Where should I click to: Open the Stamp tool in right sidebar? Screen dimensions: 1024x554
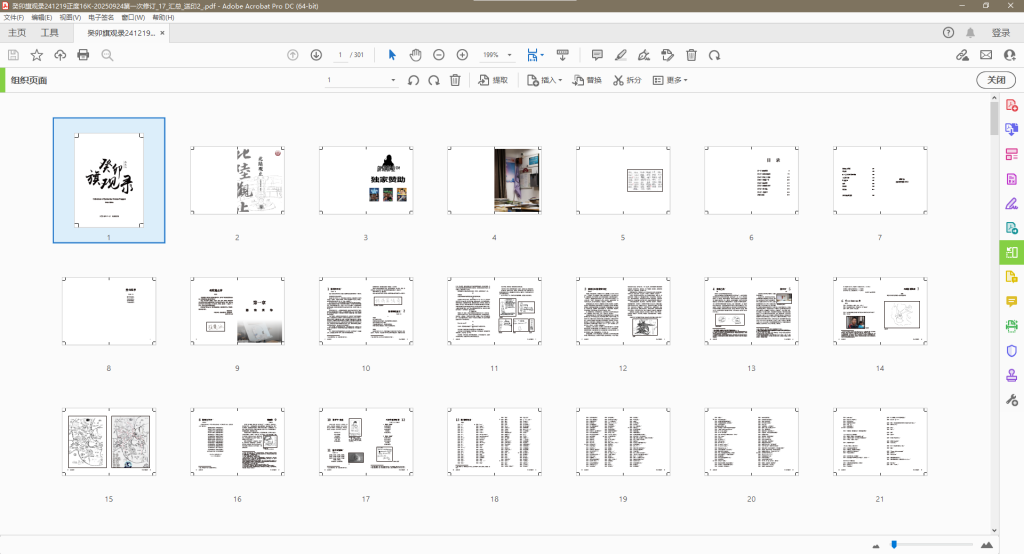(1011, 376)
